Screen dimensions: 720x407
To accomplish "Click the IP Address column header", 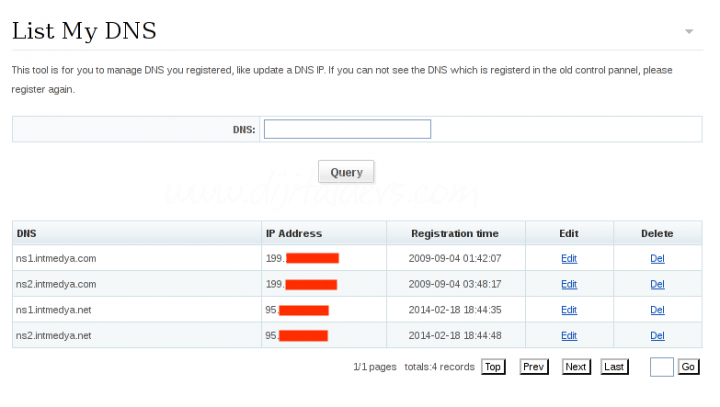I will coord(294,233).
